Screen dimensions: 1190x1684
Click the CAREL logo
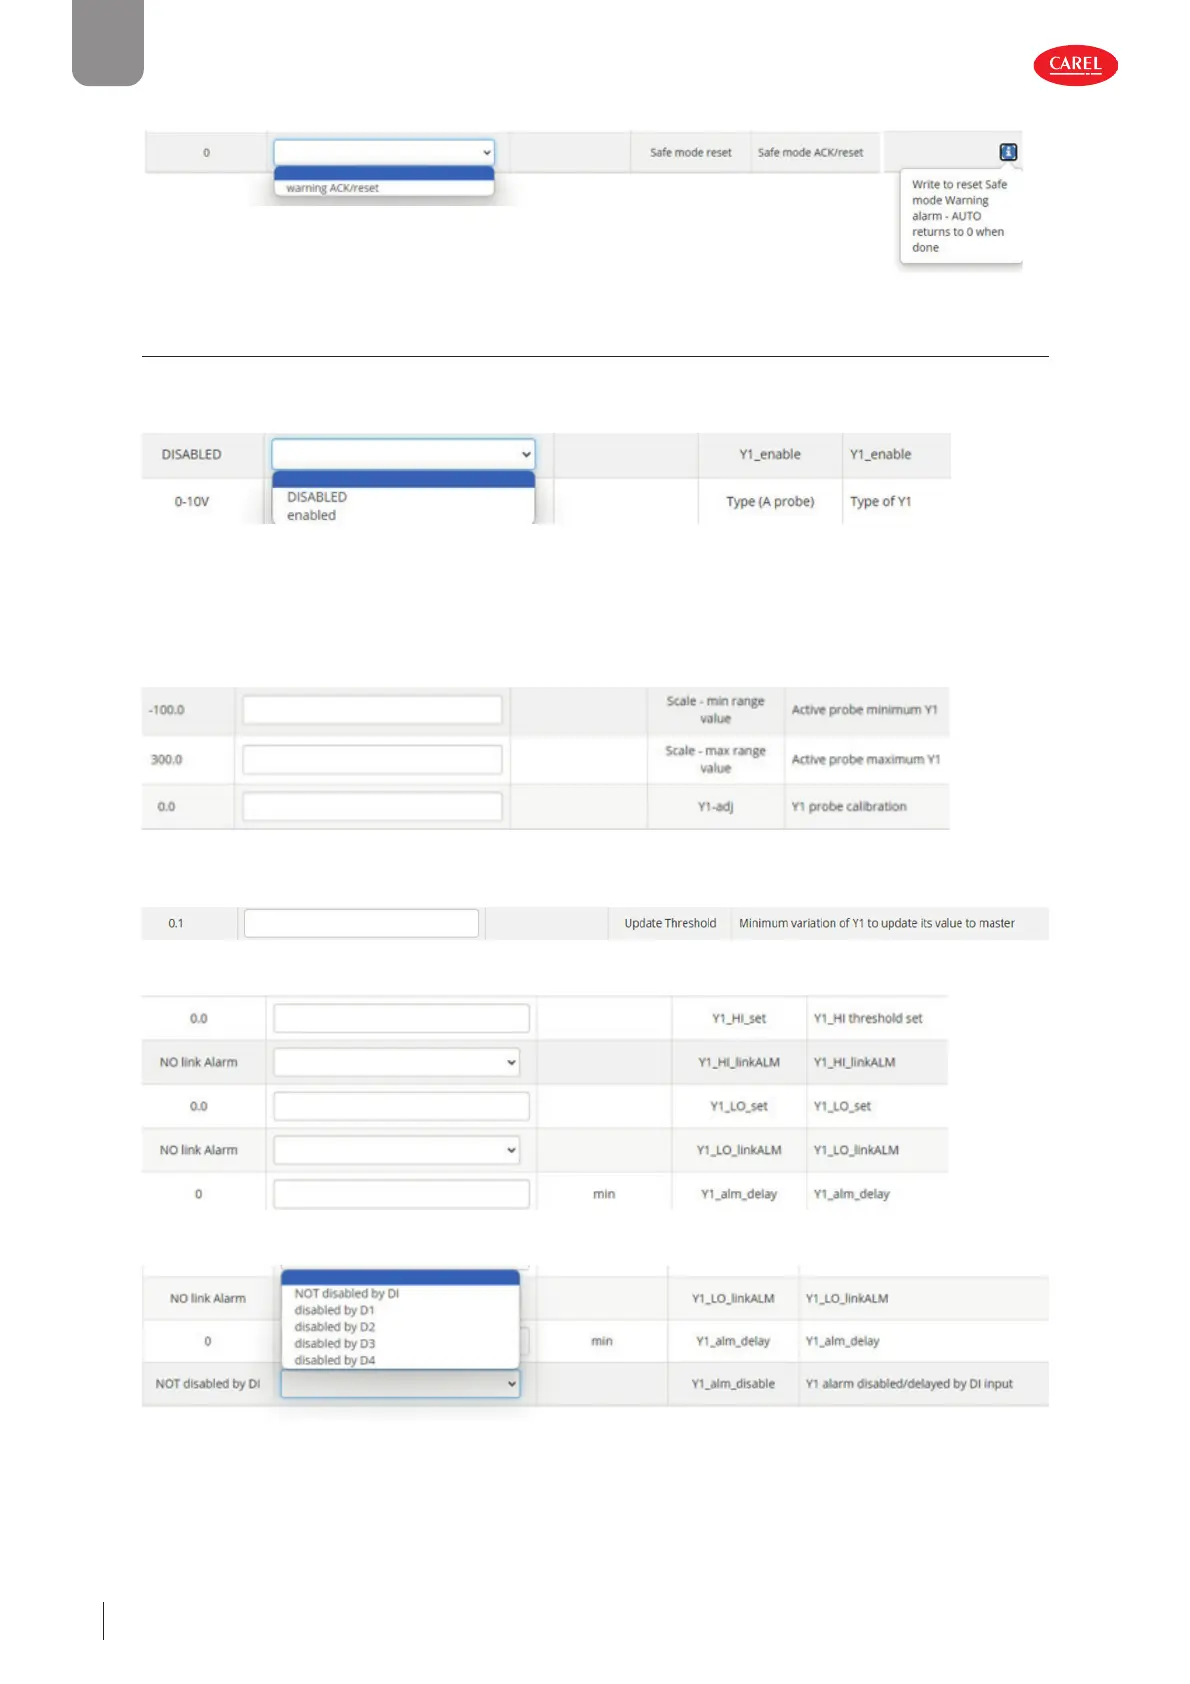click(x=1075, y=65)
